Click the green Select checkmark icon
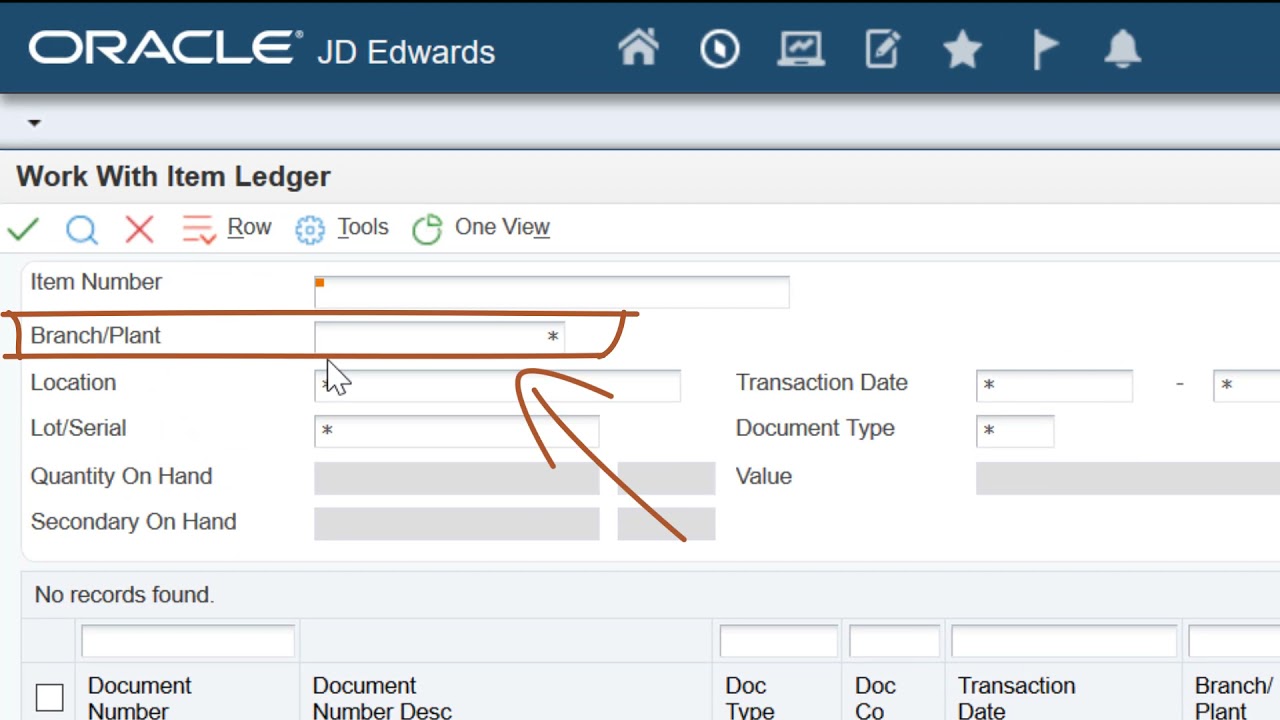This screenshot has width=1280, height=720. pos(23,229)
